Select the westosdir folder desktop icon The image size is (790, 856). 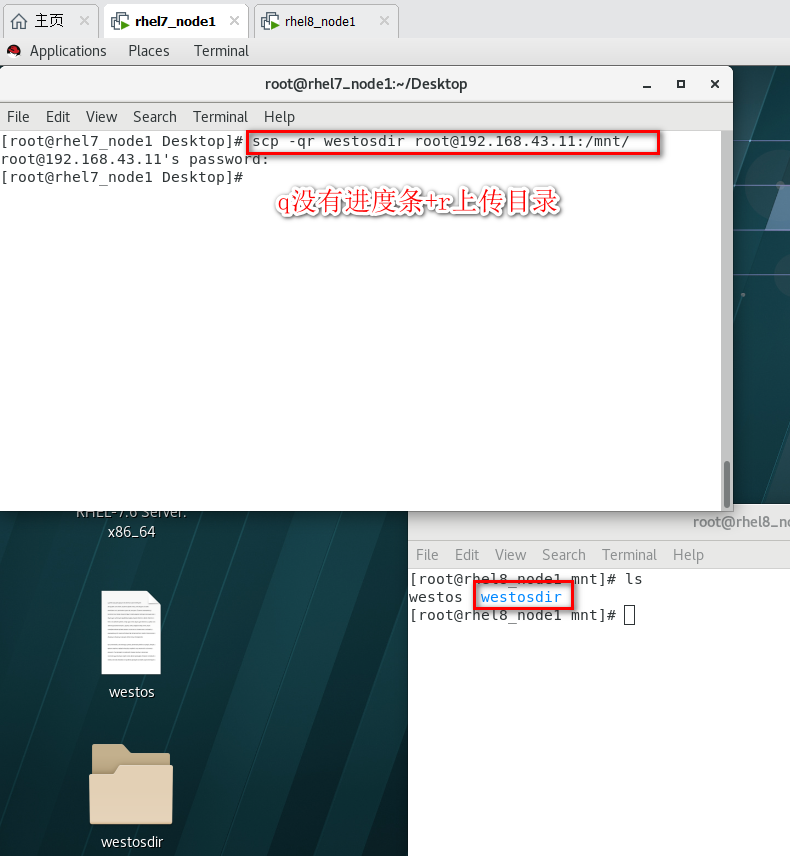point(131,784)
